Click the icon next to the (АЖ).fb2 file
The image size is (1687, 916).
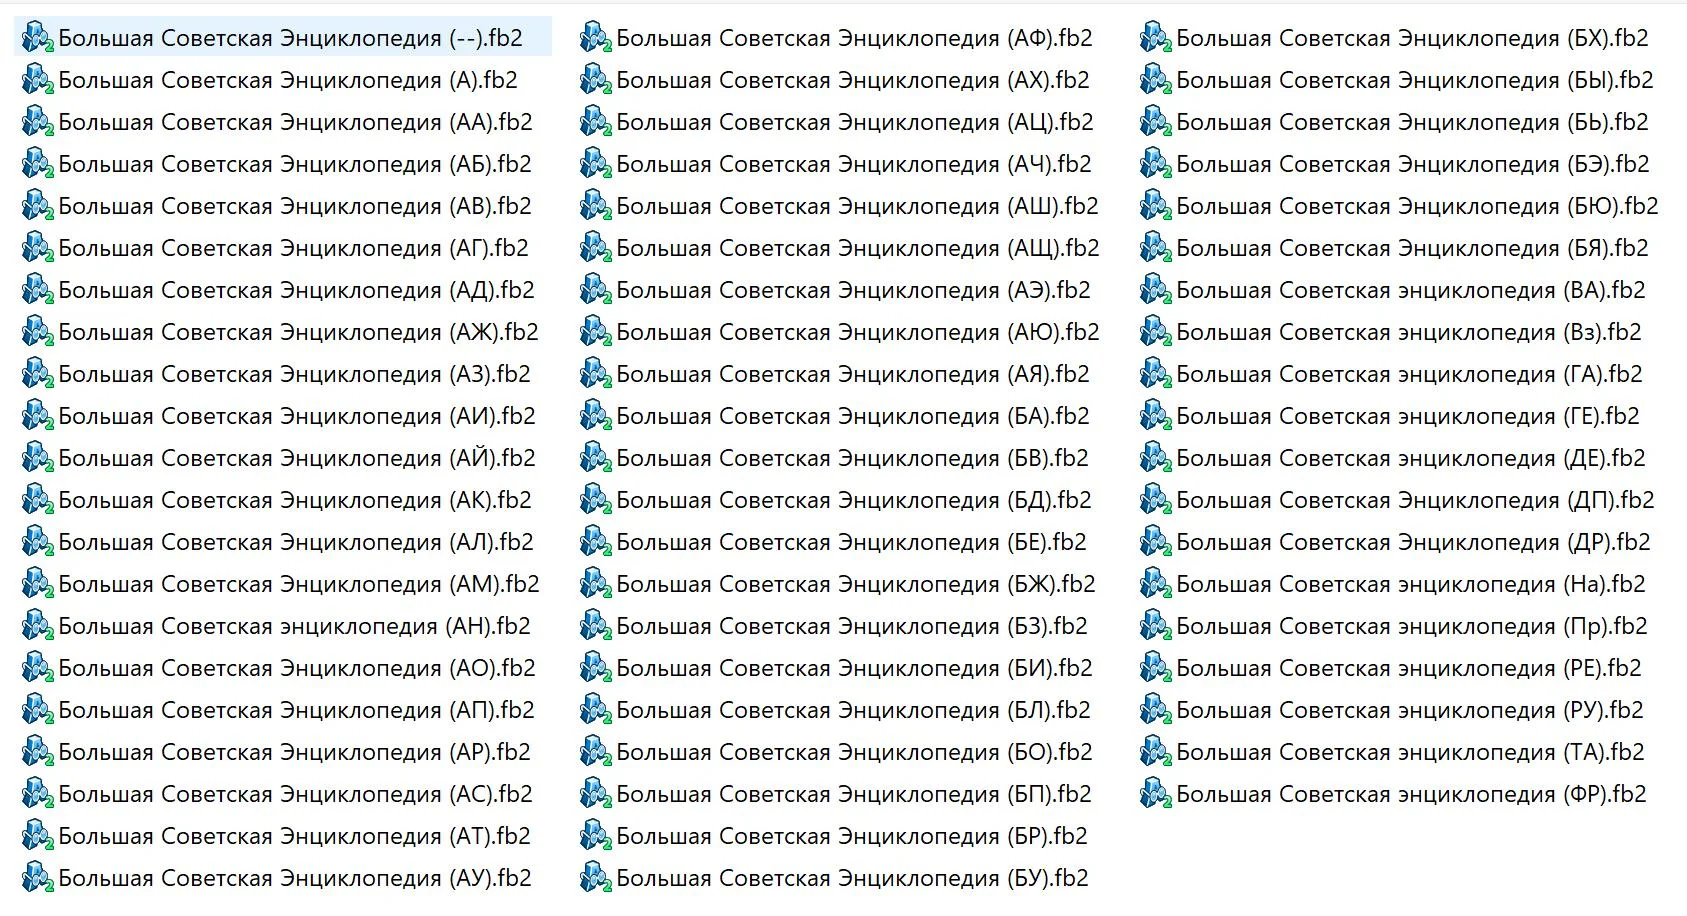[37, 332]
